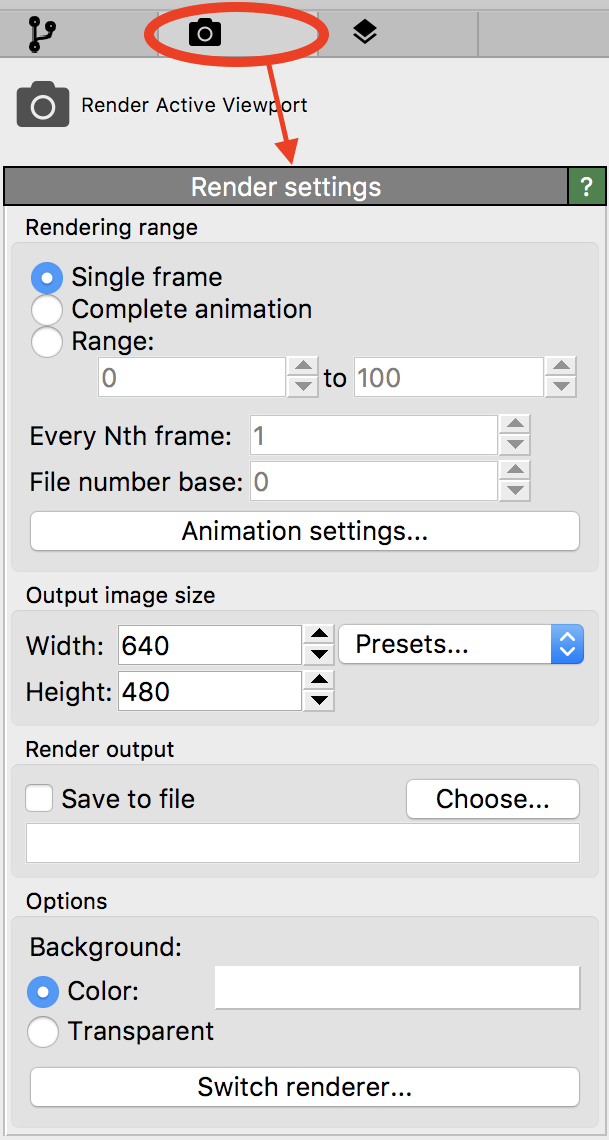Open the pipelines tab with branch icon
Image resolution: width=609 pixels, height=1140 pixels.
tap(42, 34)
